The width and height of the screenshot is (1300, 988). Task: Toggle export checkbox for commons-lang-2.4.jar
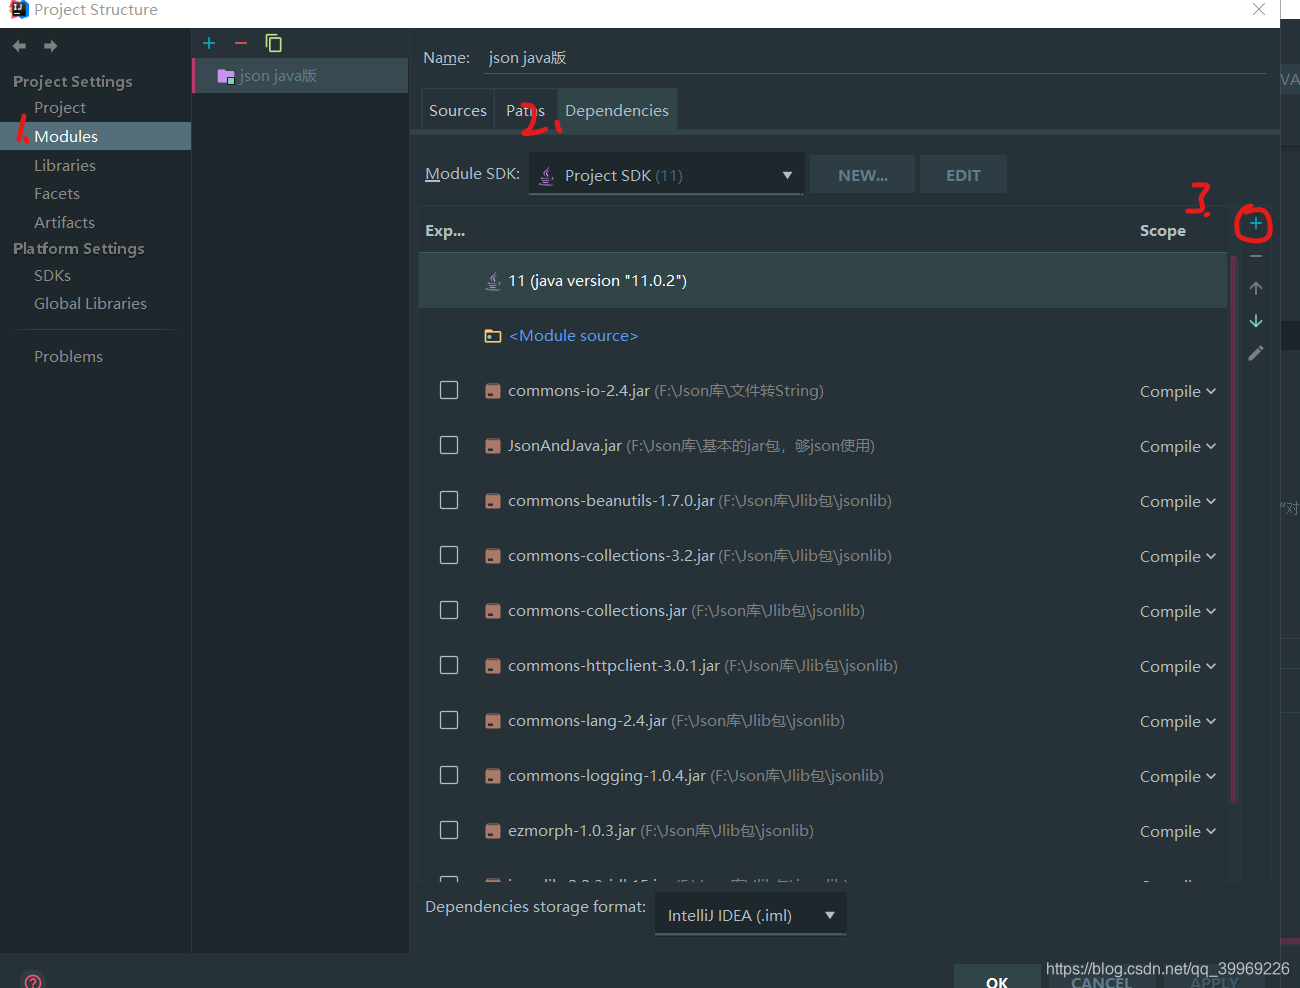click(x=449, y=720)
